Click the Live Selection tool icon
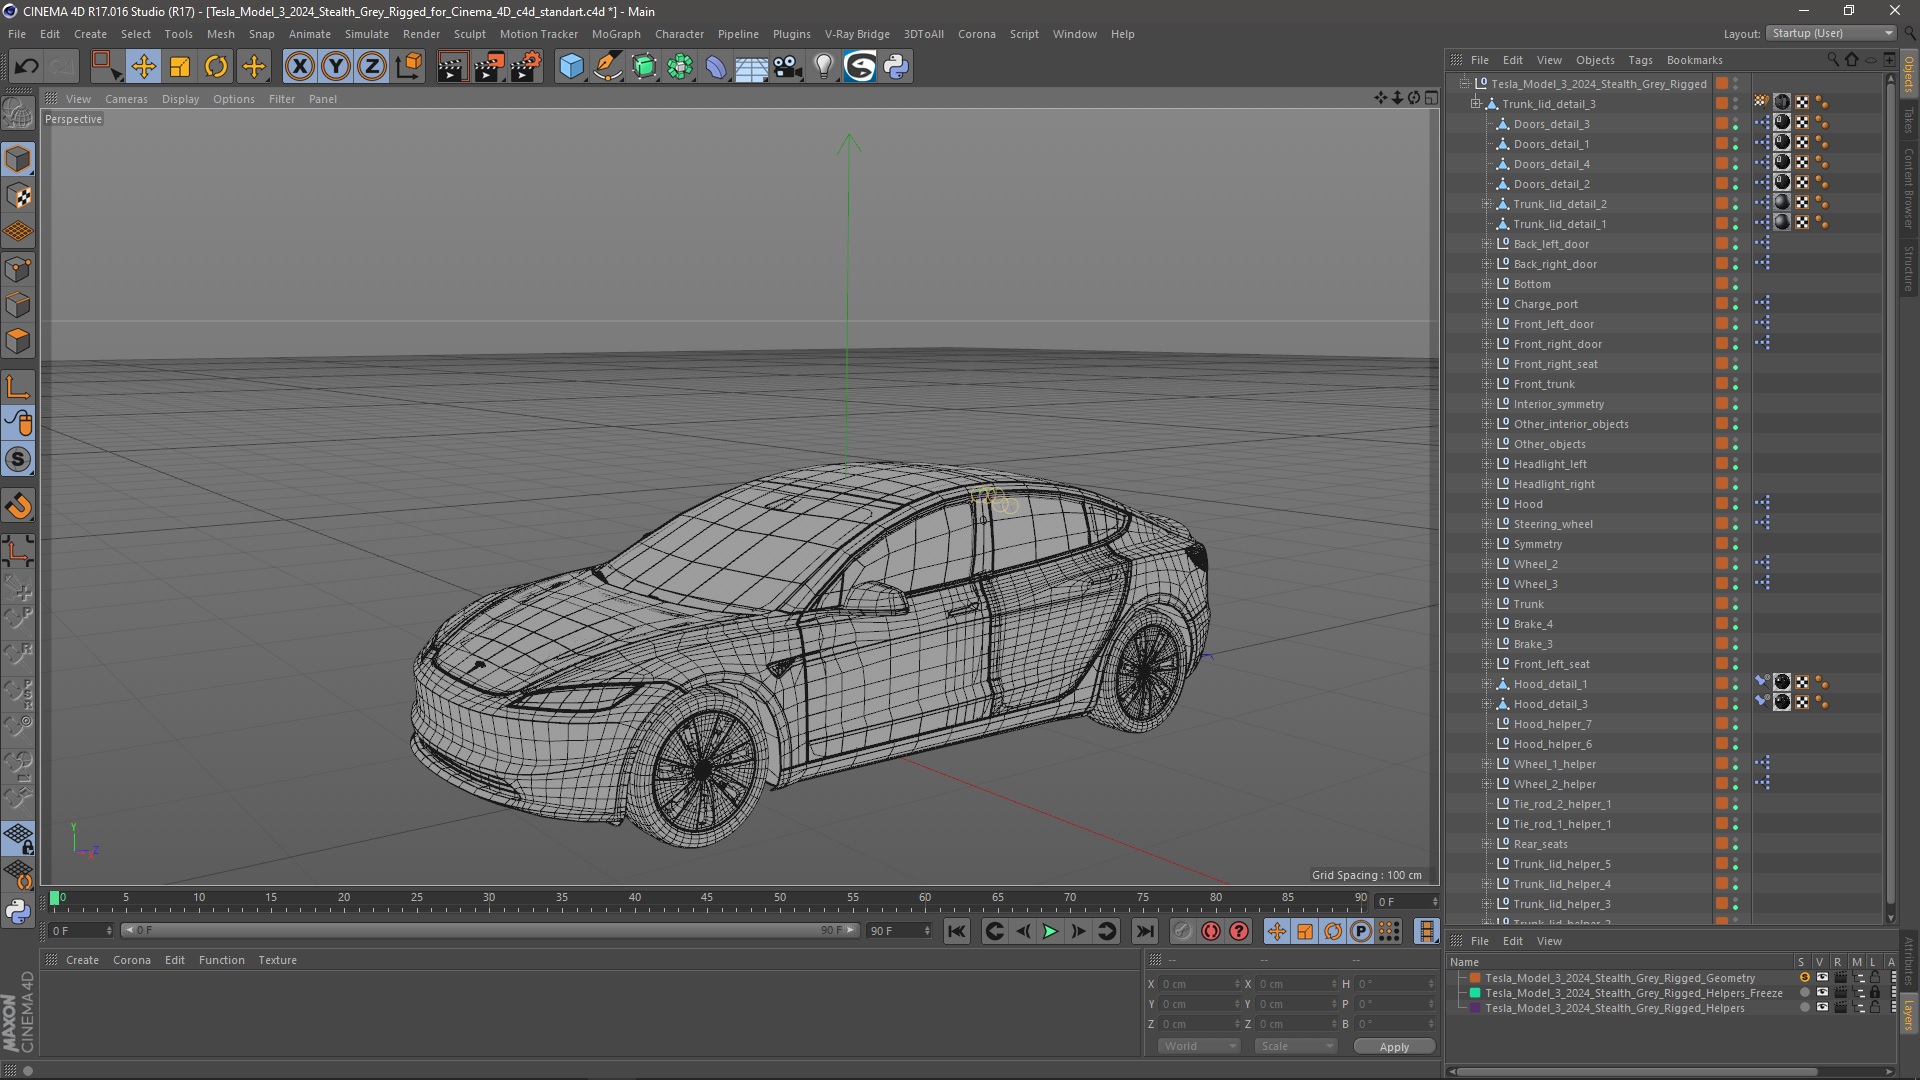Screen dimensions: 1920x1080 (106, 67)
